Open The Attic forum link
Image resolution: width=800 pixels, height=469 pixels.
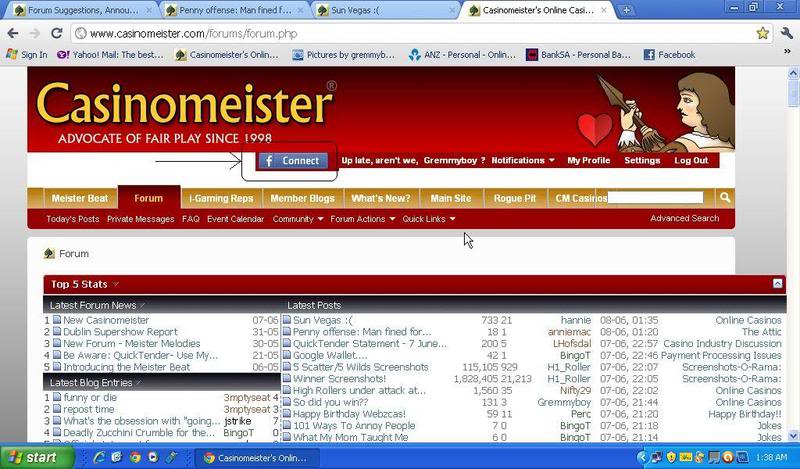point(761,332)
